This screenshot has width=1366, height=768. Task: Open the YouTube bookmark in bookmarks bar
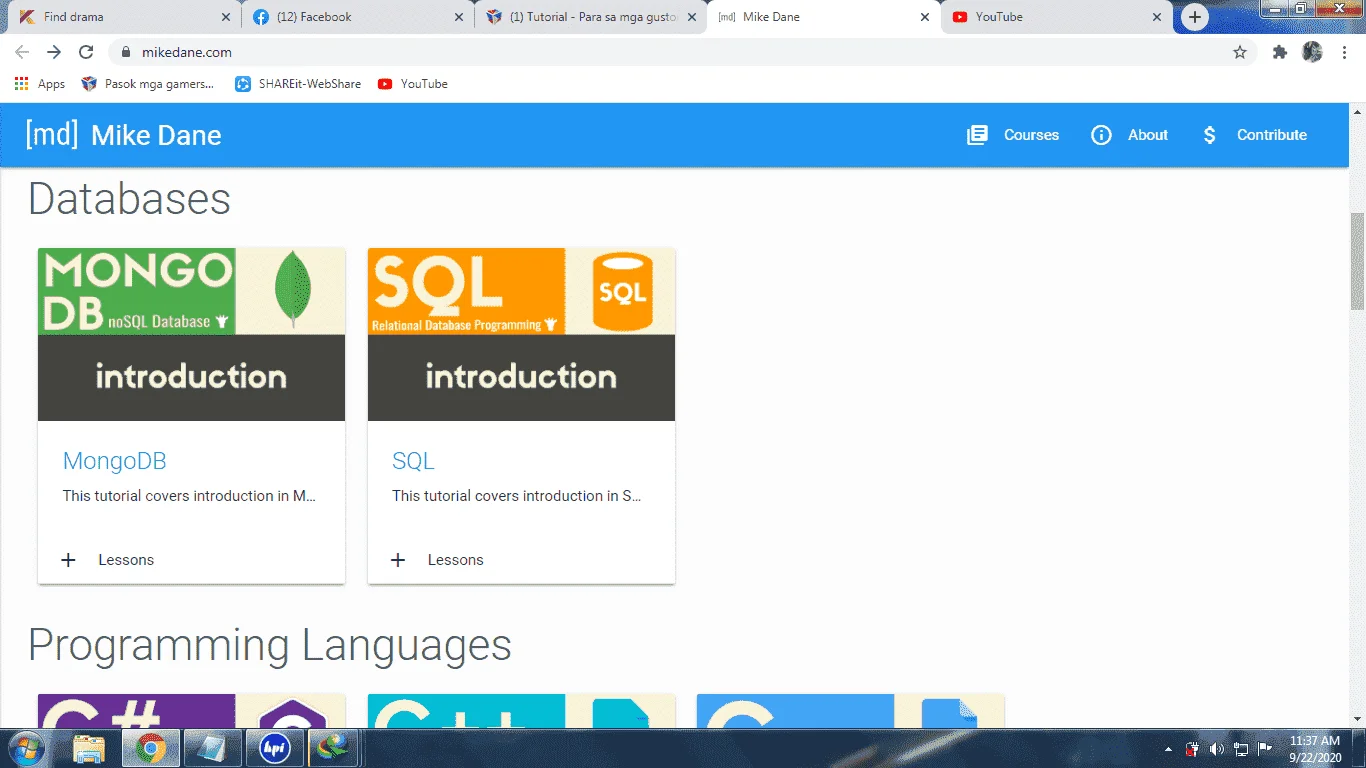413,84
